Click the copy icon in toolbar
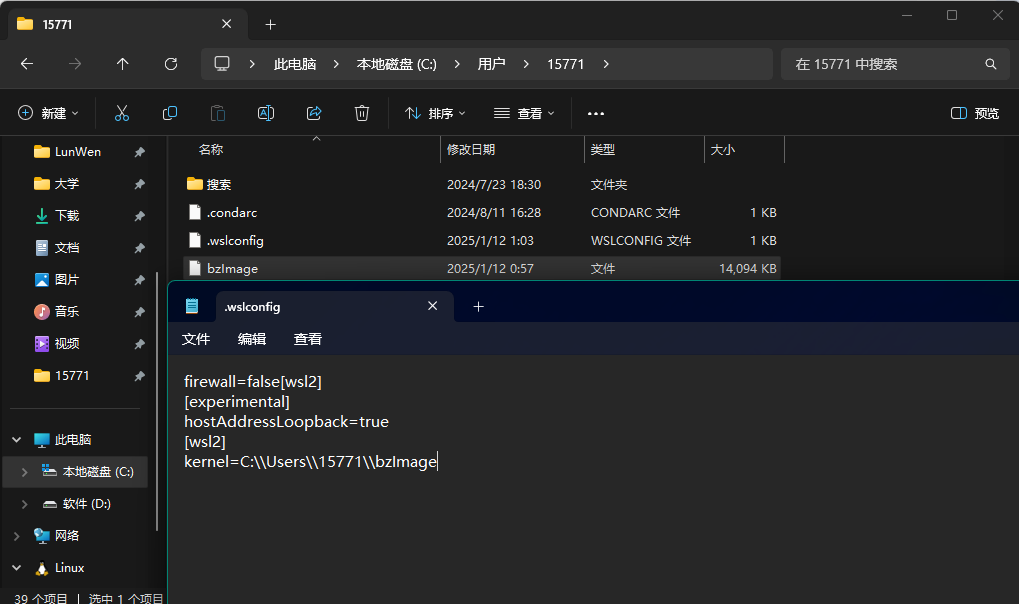The height and width of the screenshot is (604, 1019). coord(170,113)
